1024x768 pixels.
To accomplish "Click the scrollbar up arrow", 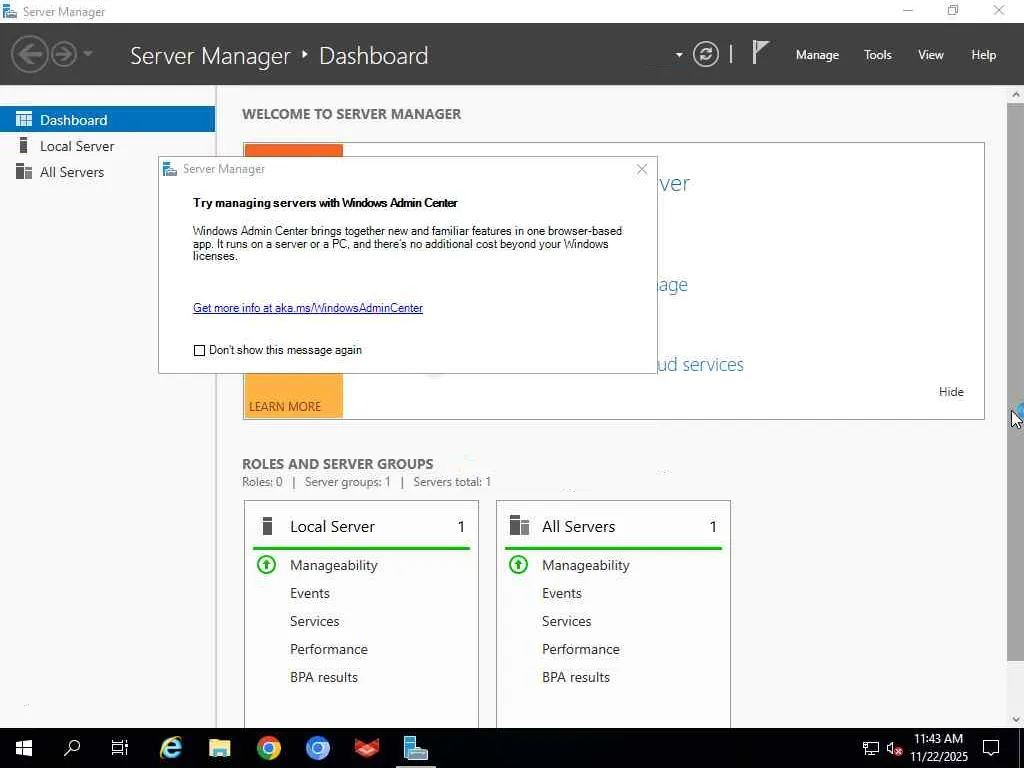I will (x=1016, y=95).
